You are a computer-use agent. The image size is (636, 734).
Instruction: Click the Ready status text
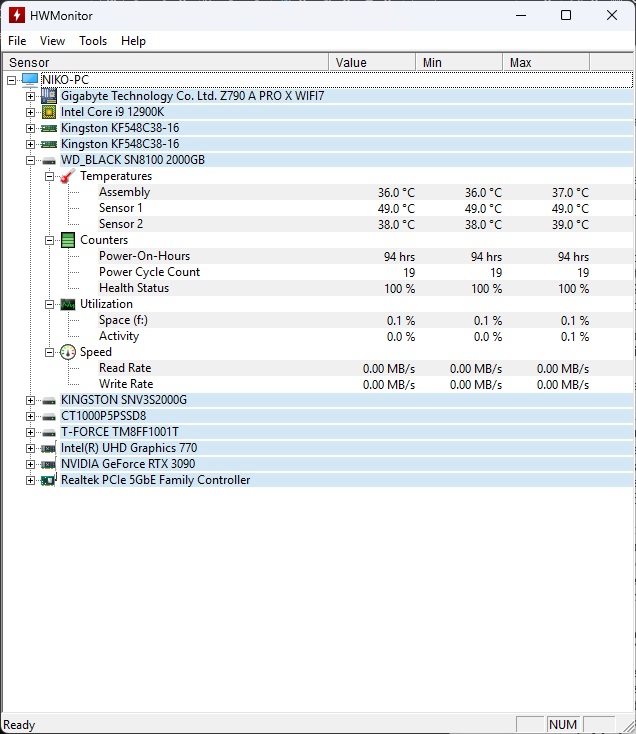pos(19,725)
